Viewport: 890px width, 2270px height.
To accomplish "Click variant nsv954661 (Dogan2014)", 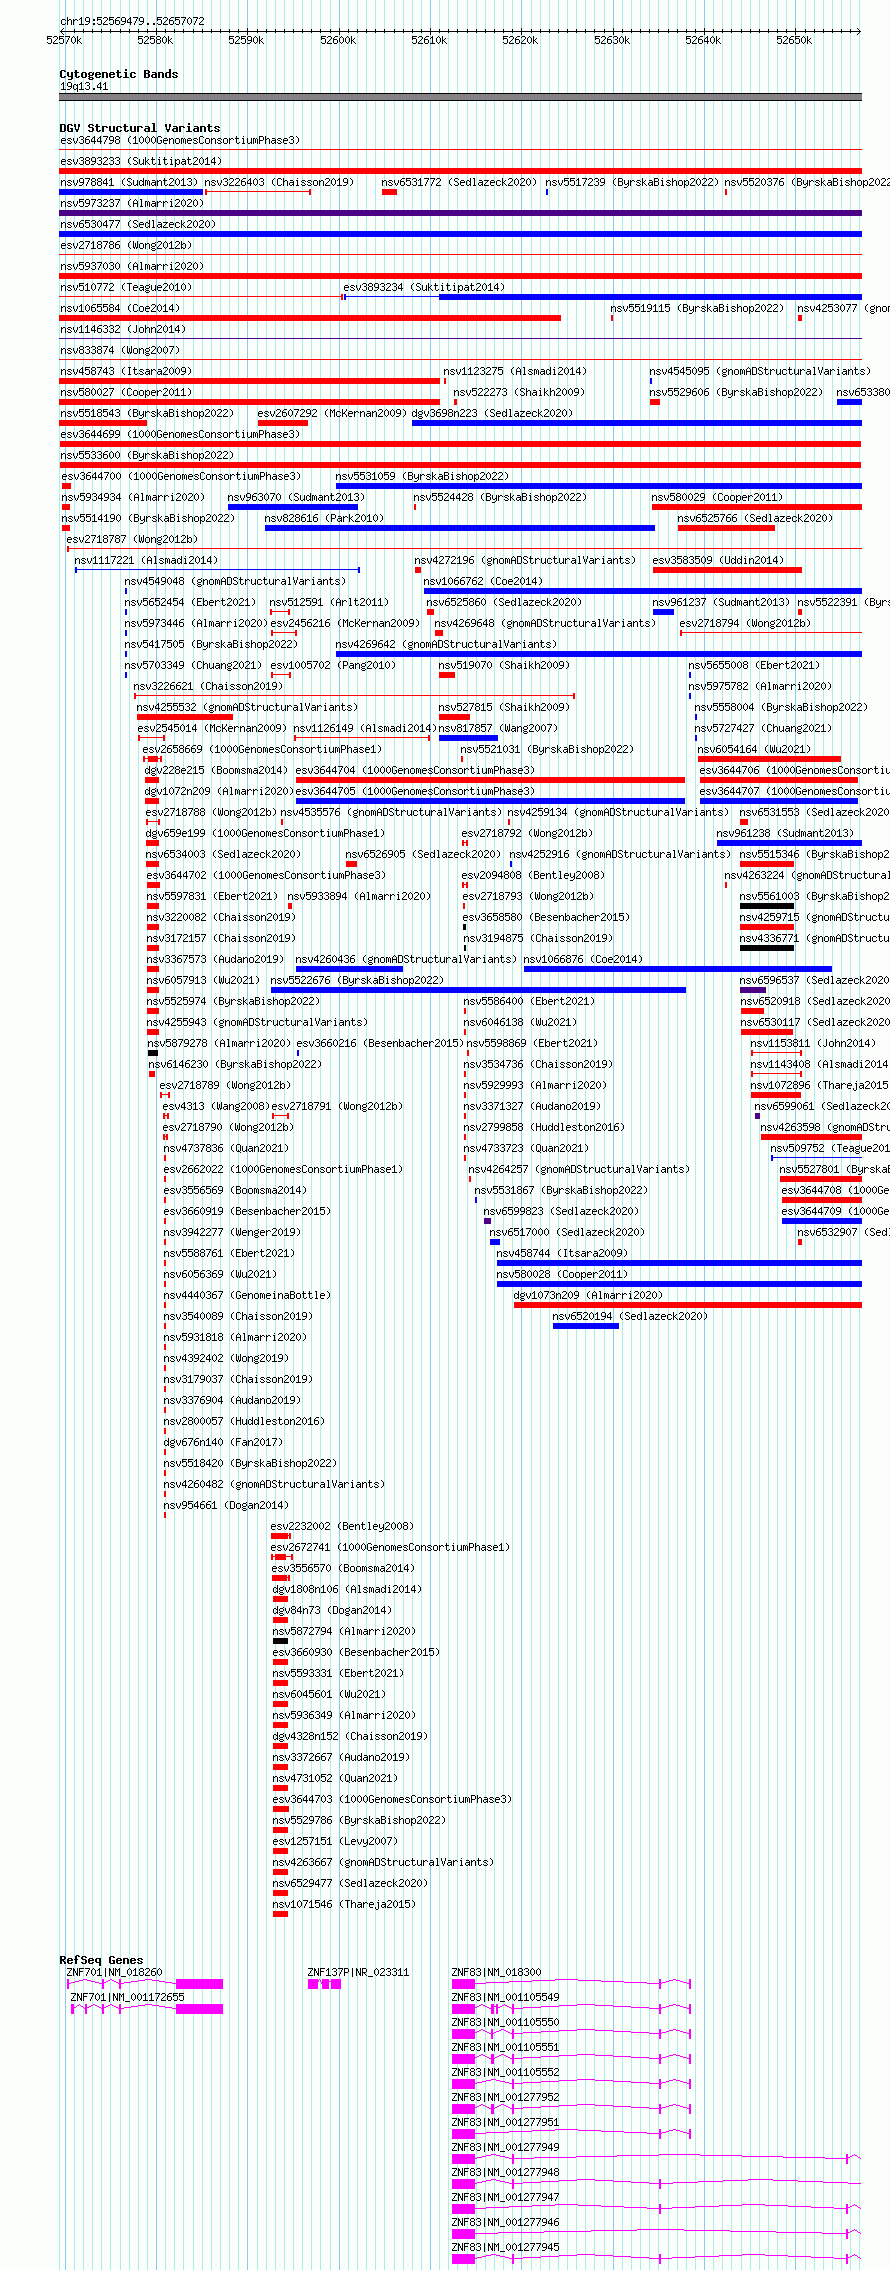I will tap(225, 1505).
